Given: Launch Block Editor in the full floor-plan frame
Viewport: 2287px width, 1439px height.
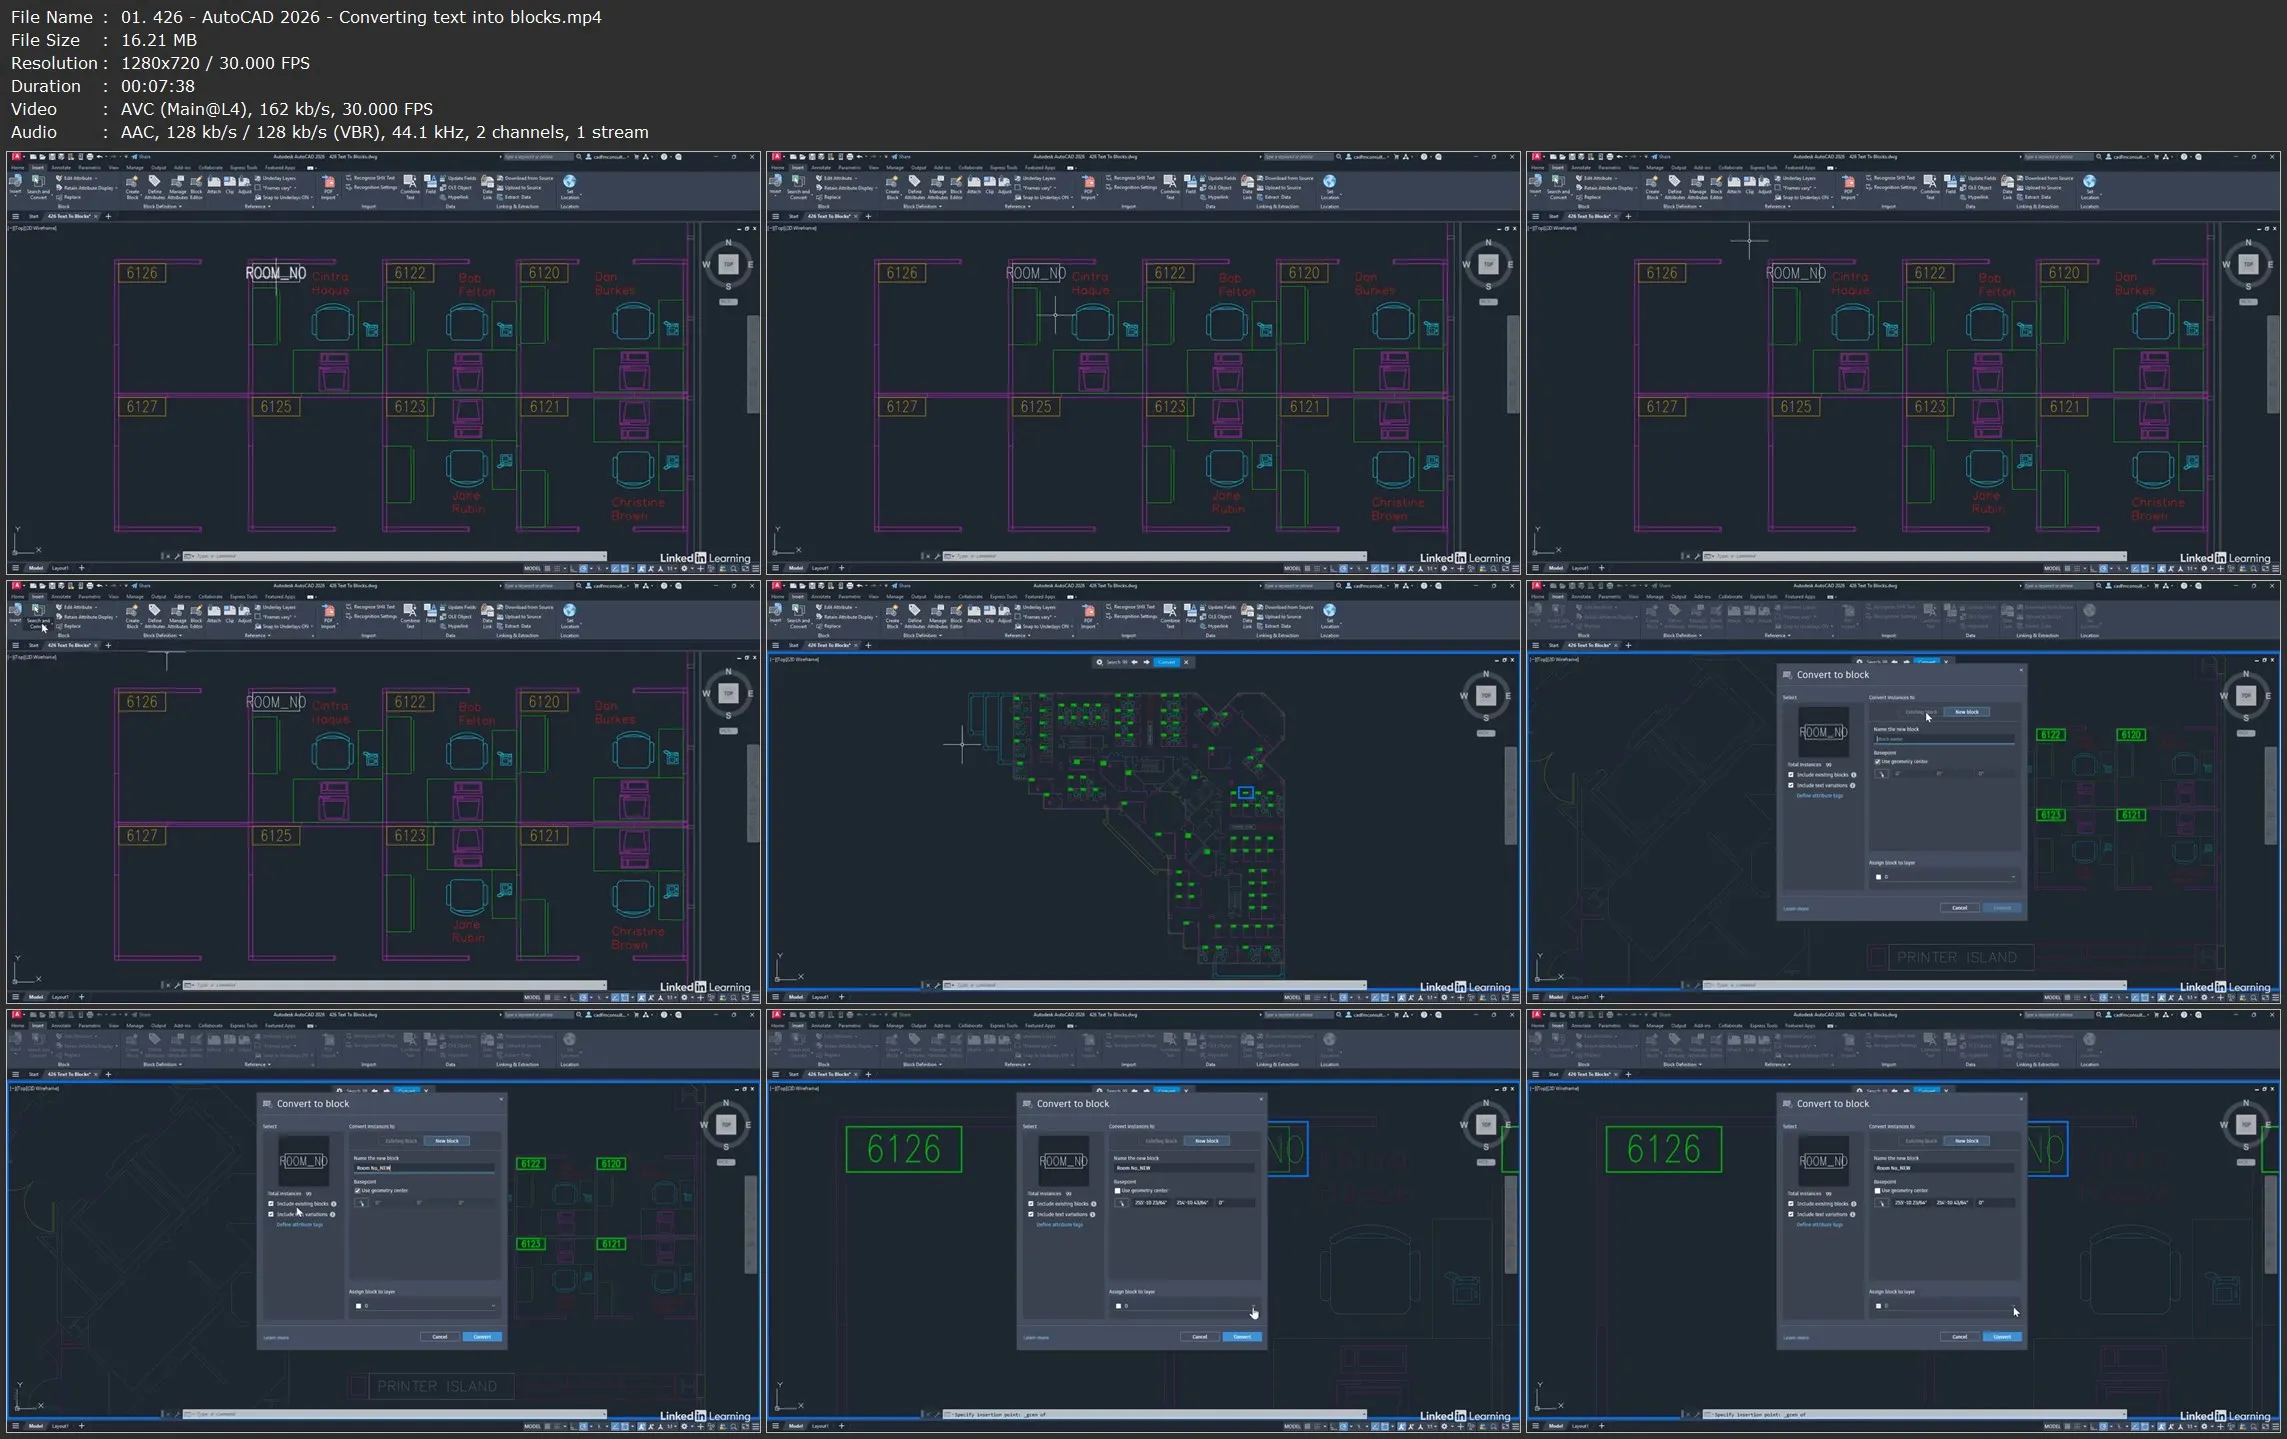Looking at the screenshot, I should [956, 616].
